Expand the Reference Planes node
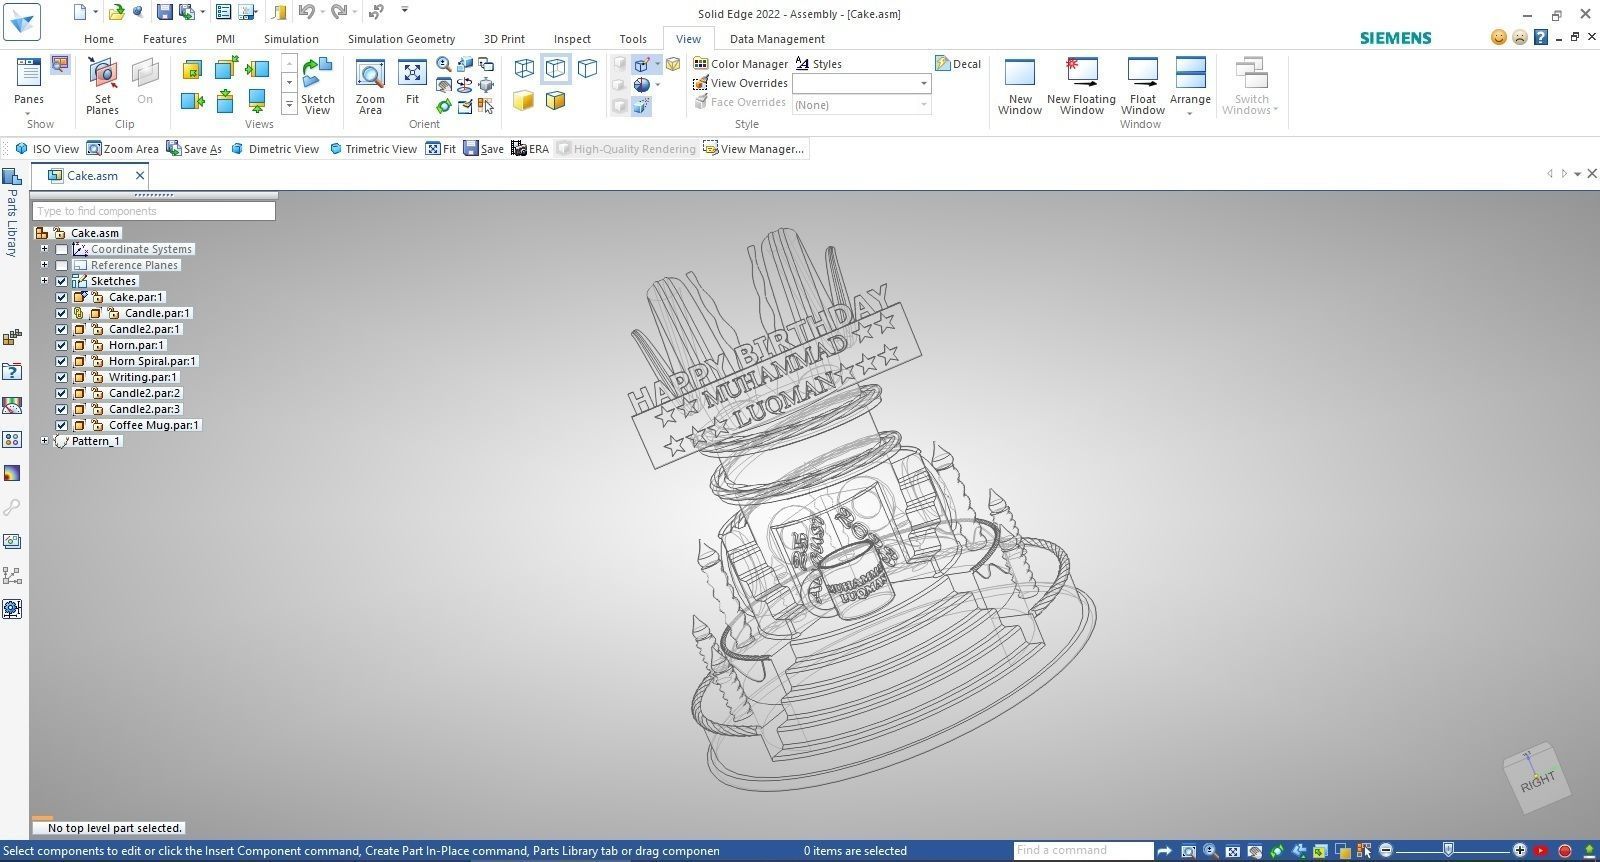Screen dimensions: 1600x862 coord(44,265)
